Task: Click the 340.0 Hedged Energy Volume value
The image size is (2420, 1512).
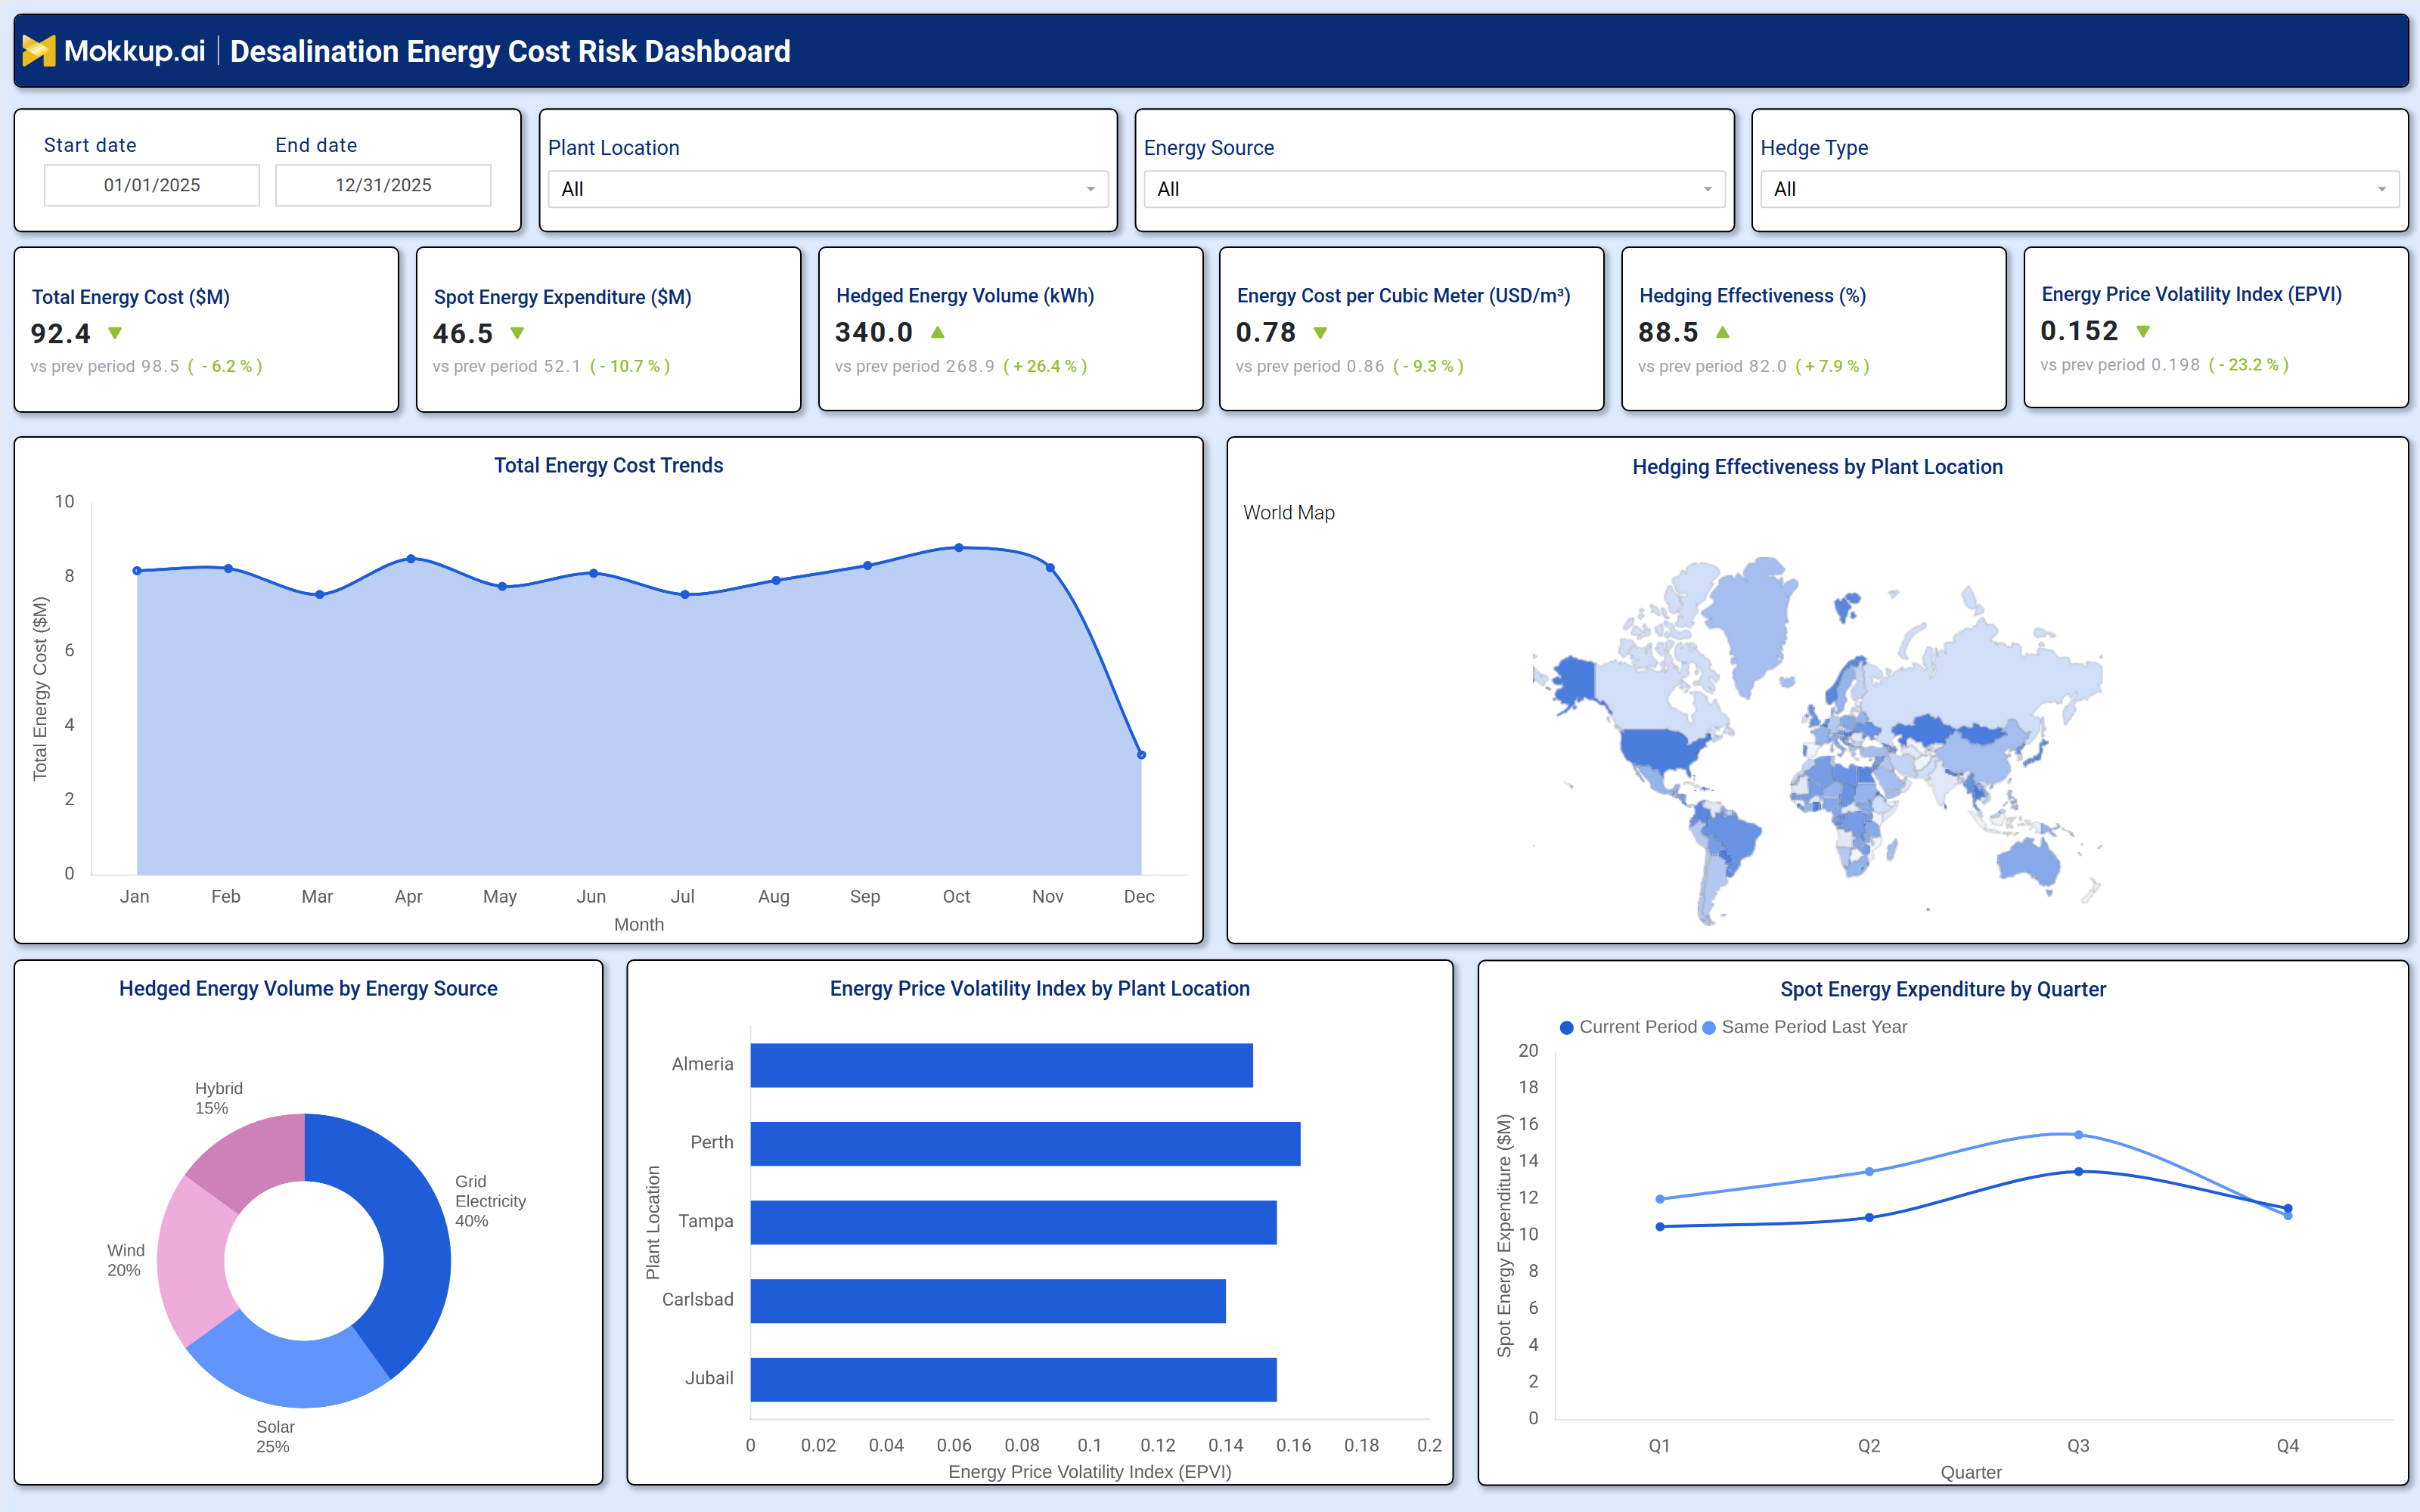Action: point(874,332)
